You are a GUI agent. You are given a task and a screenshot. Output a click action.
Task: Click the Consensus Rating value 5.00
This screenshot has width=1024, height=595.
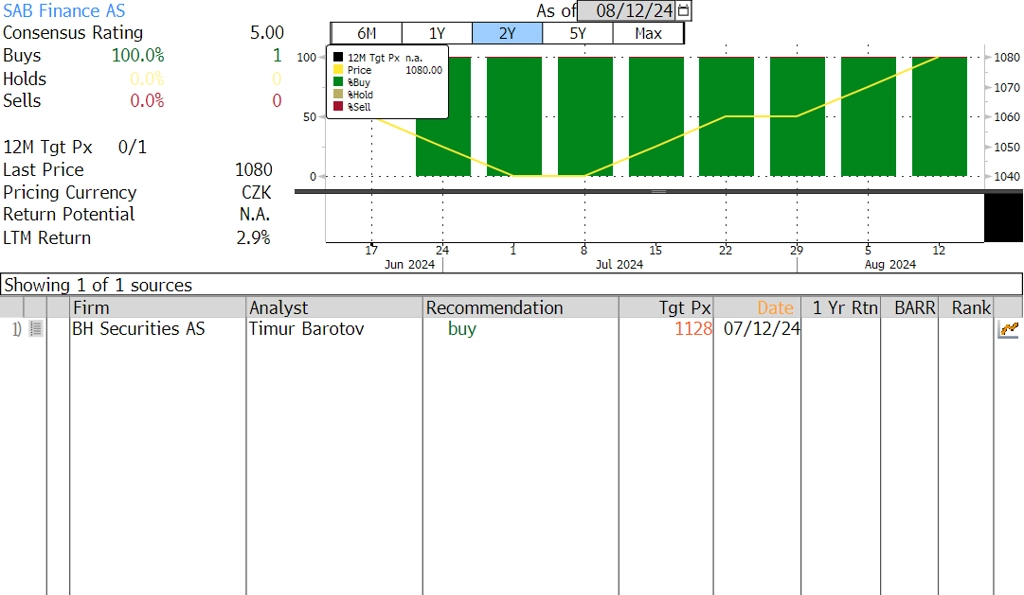[266, 33]
